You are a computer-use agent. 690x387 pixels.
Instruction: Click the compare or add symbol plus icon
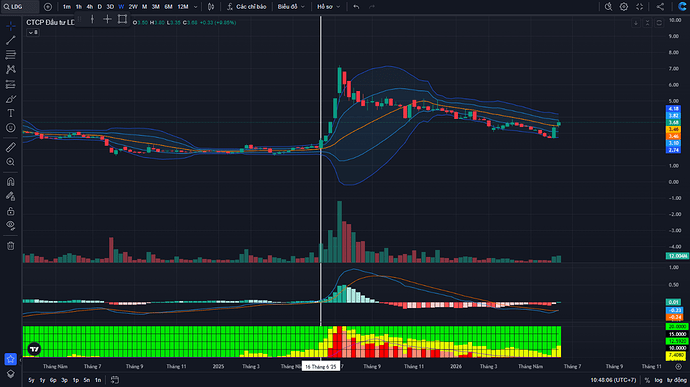pyautogui.click(x=48, y=7)
